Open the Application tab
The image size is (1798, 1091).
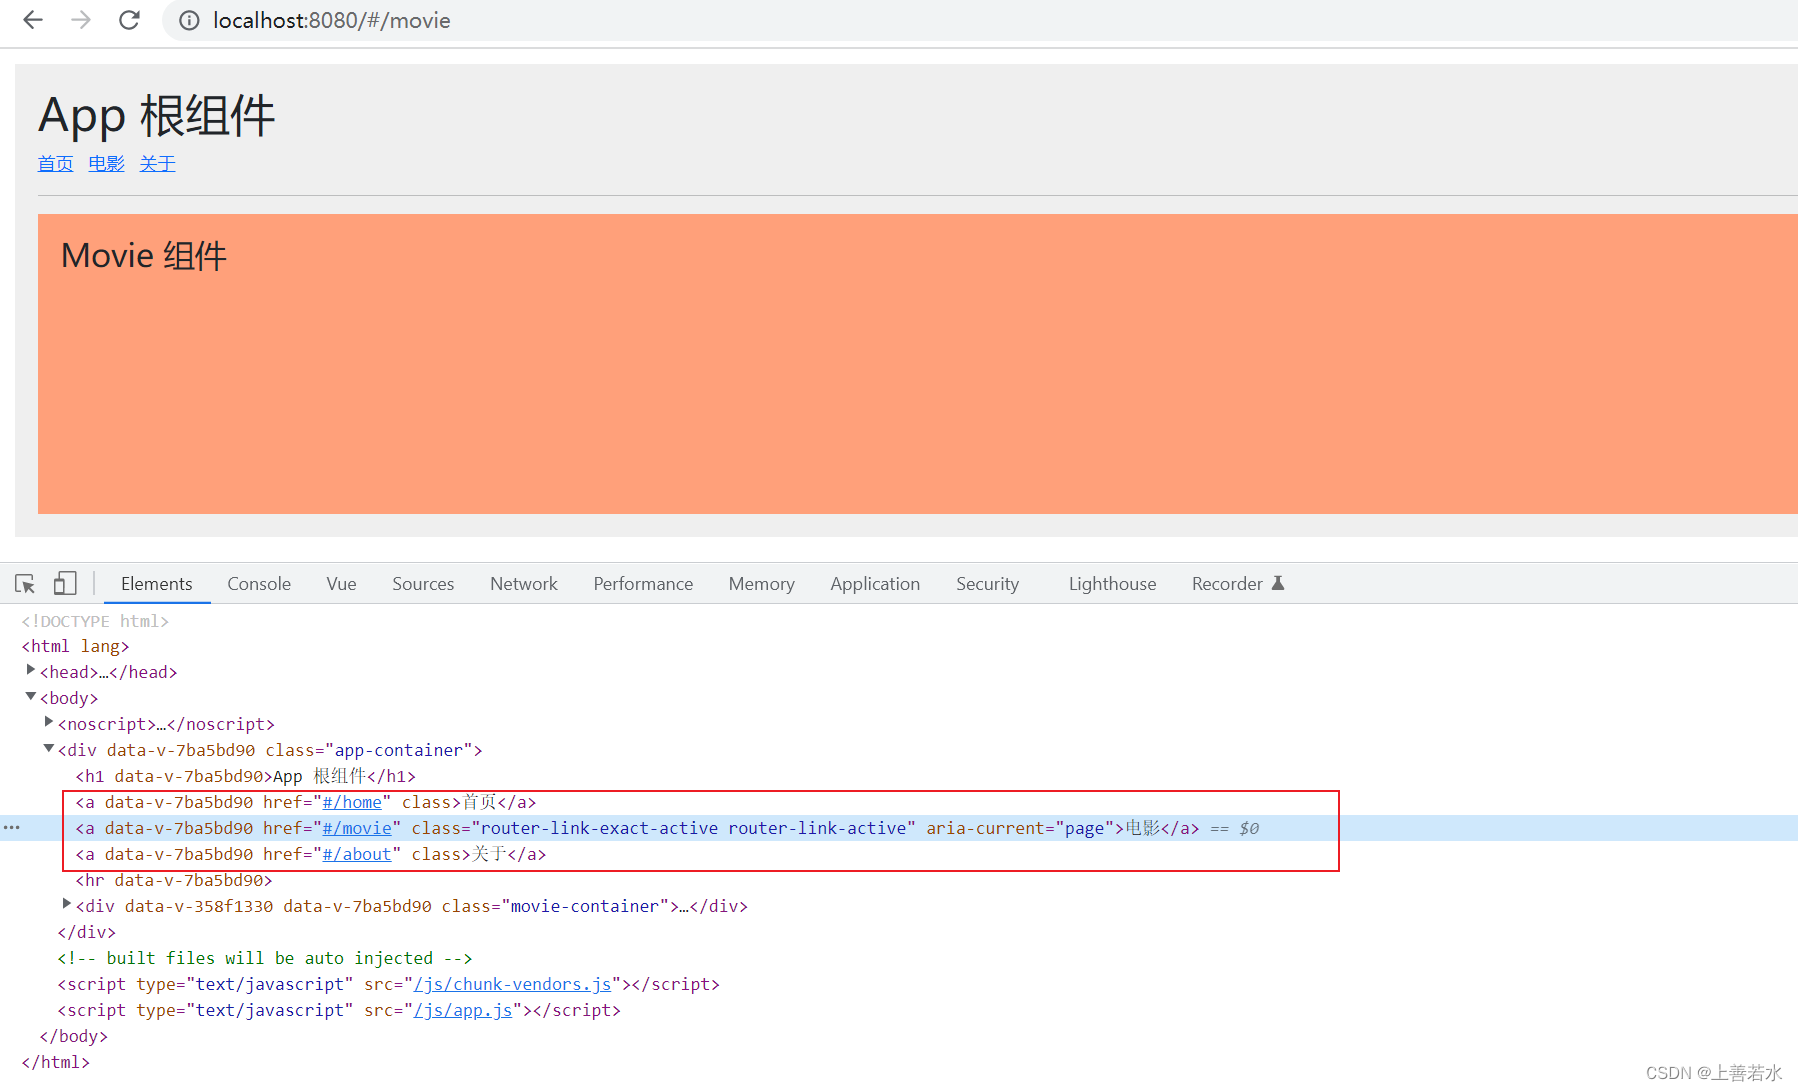coord(875,584)
